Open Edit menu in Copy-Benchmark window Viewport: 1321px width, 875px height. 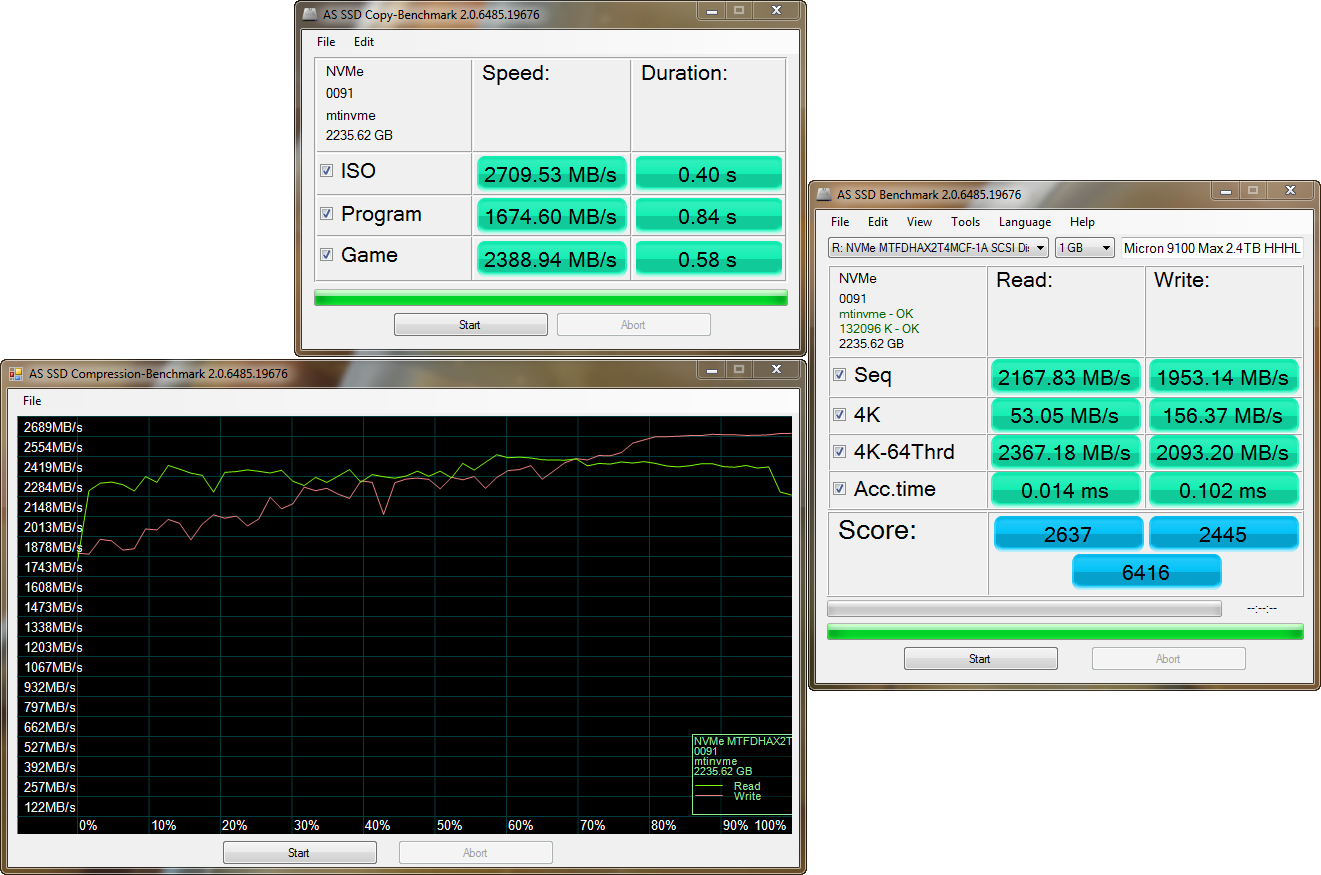364,42
